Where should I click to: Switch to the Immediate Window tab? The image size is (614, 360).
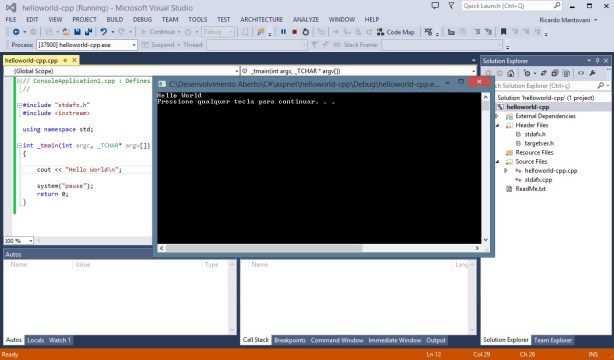(395, 340)
